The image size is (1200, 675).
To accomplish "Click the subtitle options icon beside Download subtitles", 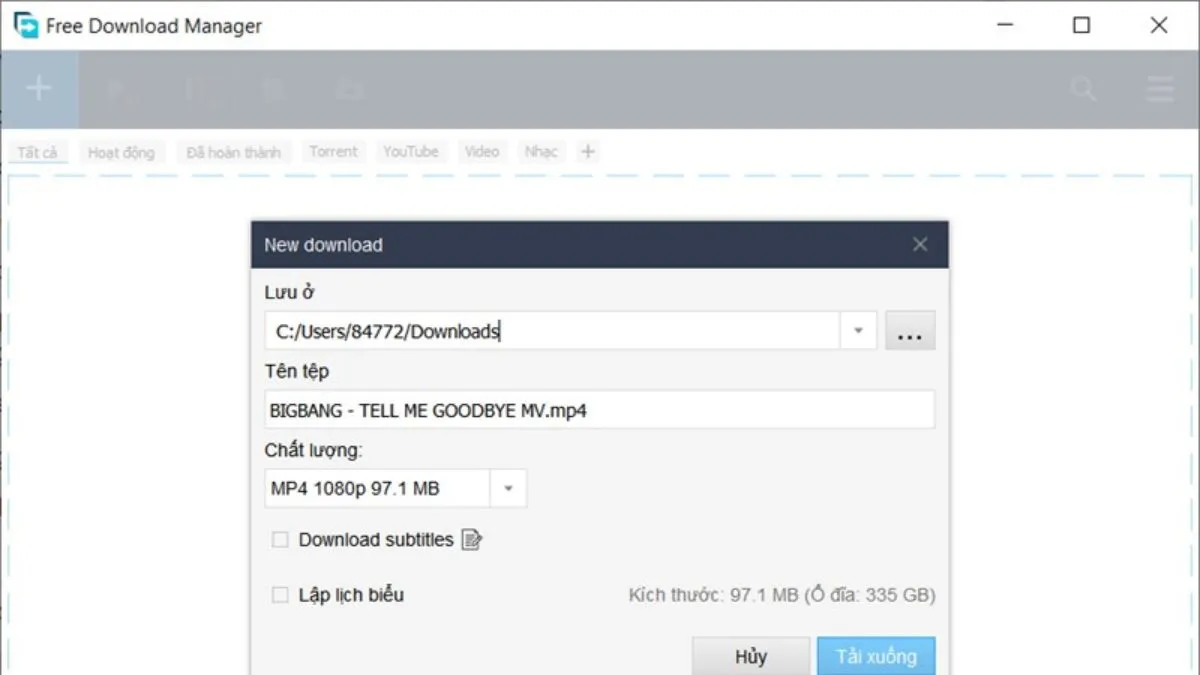I will pyautogui.click(x=472, y=540).
